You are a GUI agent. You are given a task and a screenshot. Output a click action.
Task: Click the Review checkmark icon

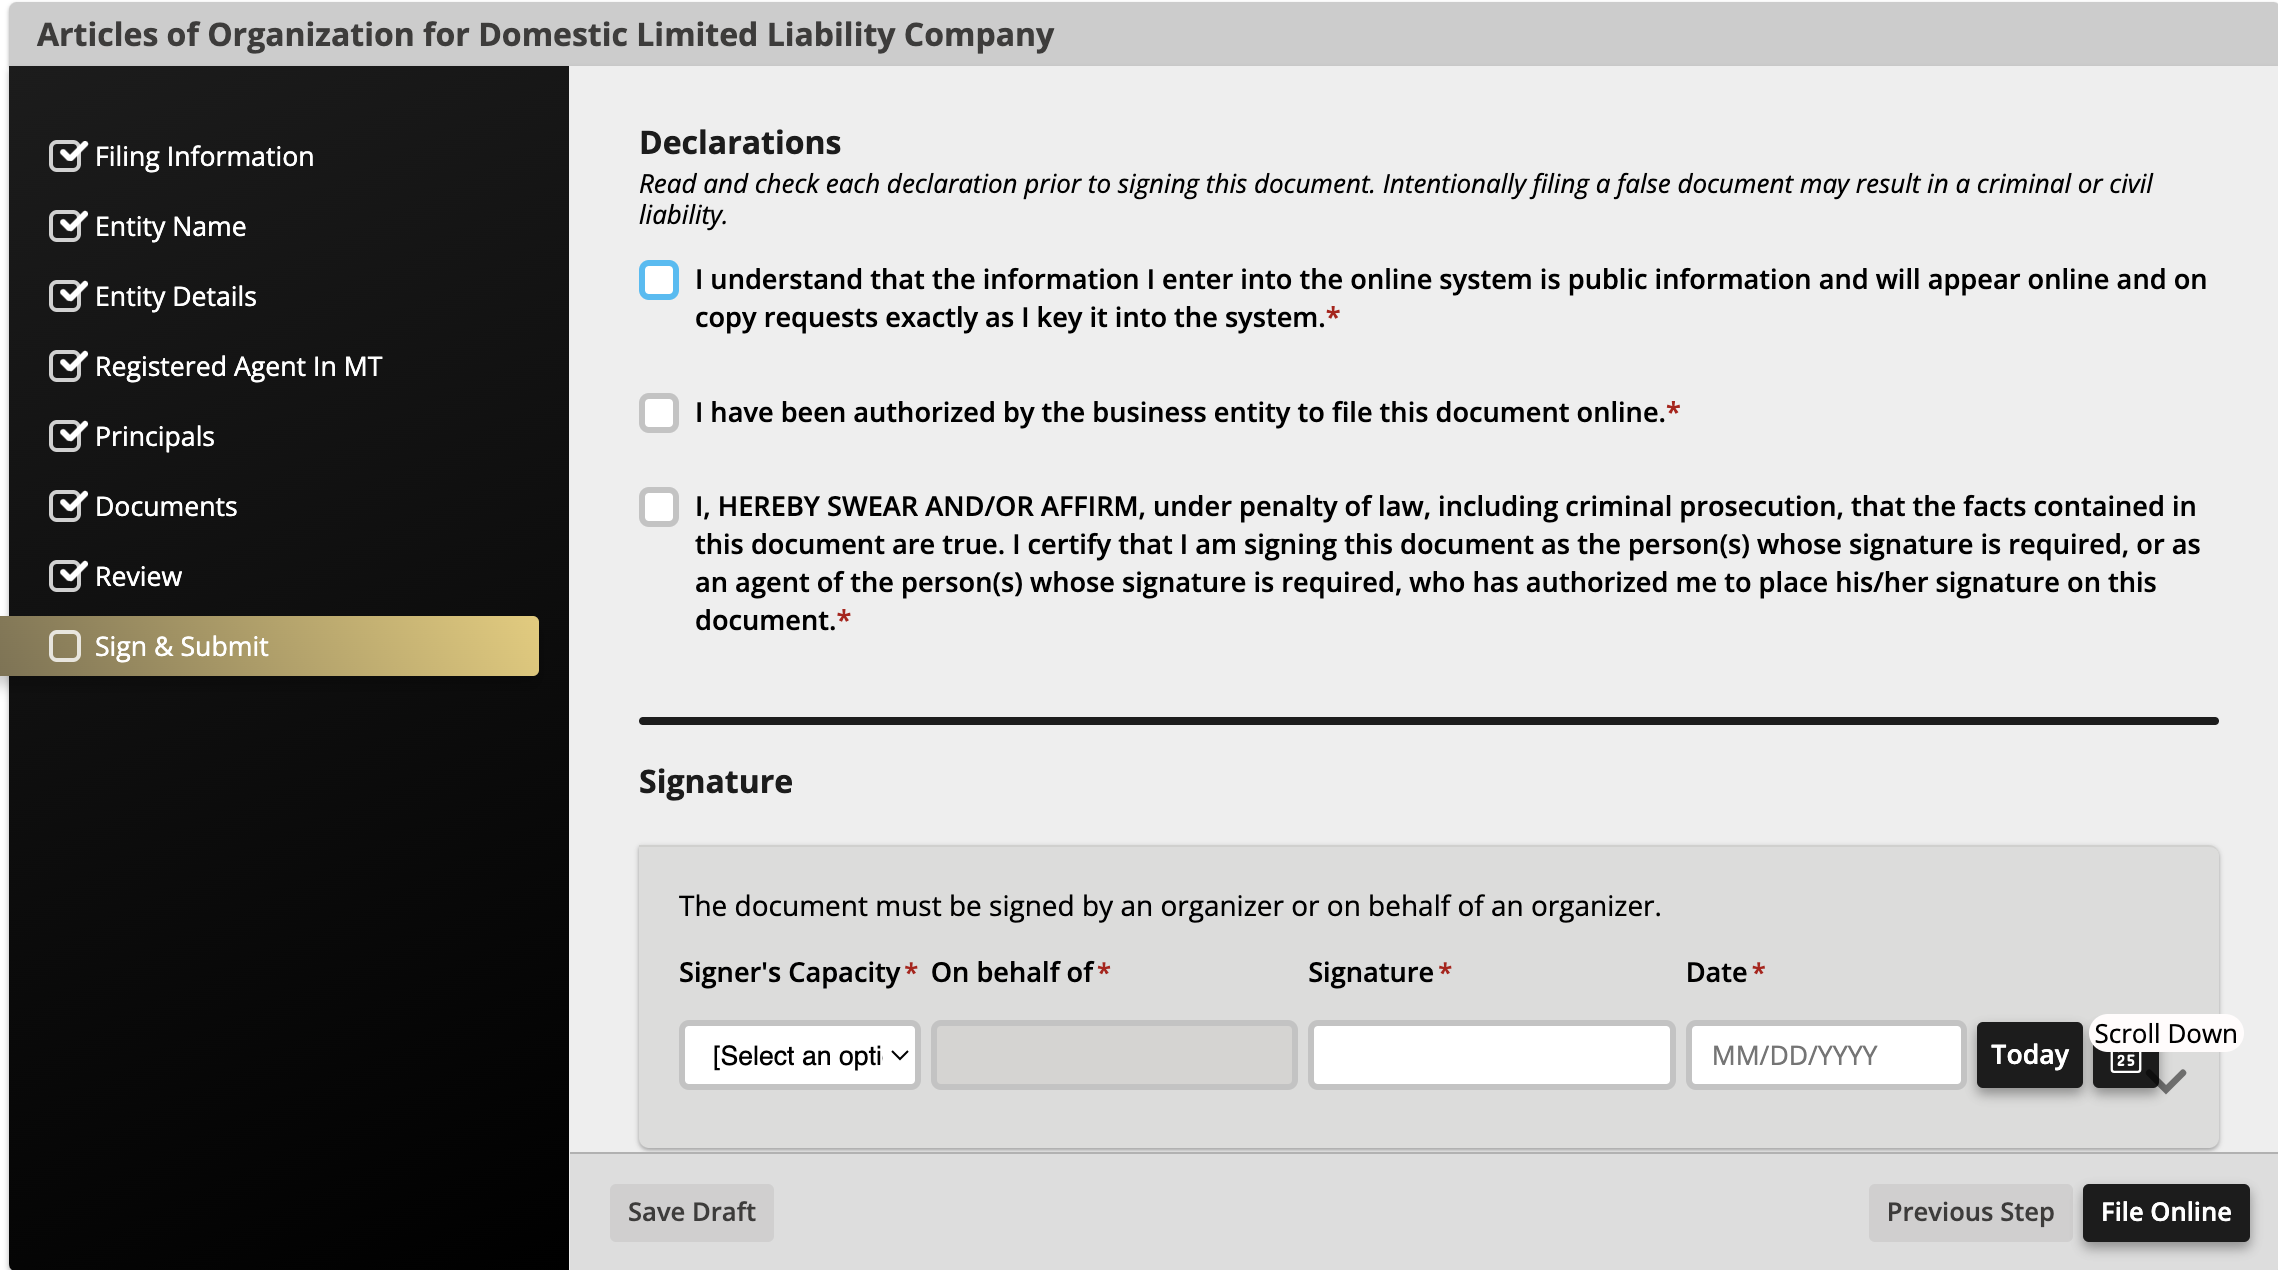point(67,576)
